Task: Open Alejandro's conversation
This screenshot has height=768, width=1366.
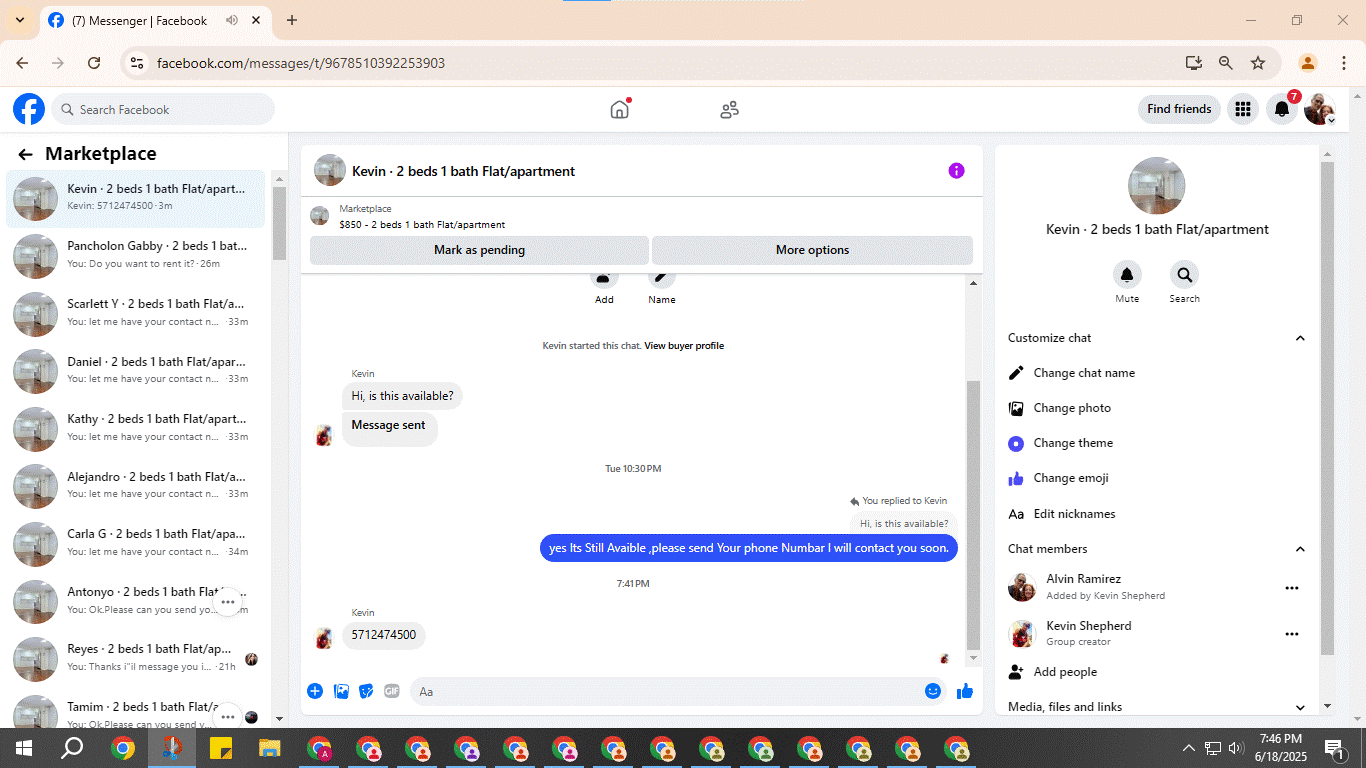Action: pyautogui.click(x=136, y=487)
